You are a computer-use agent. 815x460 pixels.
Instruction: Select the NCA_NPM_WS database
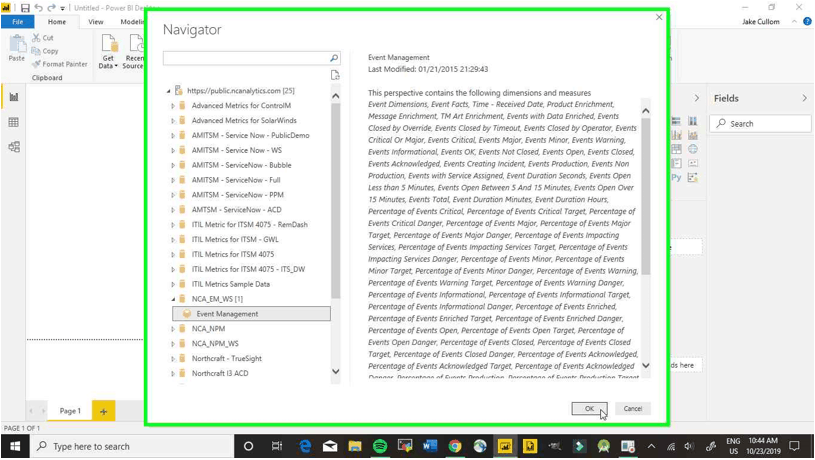pos(215,344)
